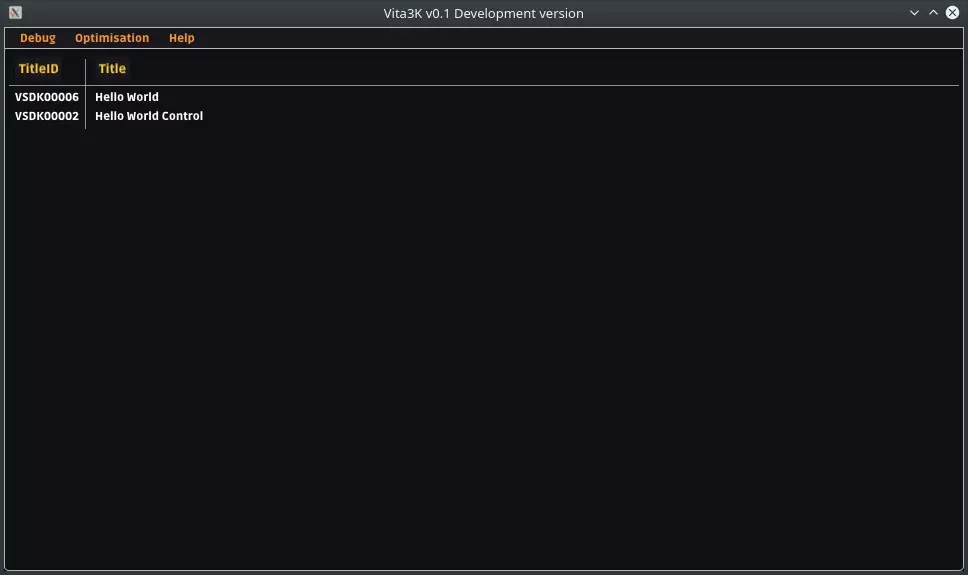Open the Help menu
The width and height of the screenshot is (968, 575).
click(x=182, y=38)
